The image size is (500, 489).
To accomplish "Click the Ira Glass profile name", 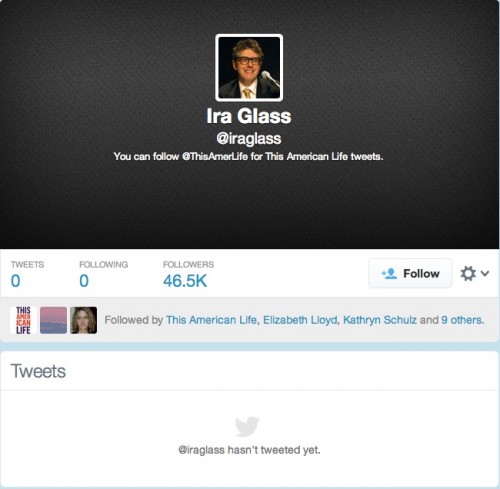I will [249, 116].
